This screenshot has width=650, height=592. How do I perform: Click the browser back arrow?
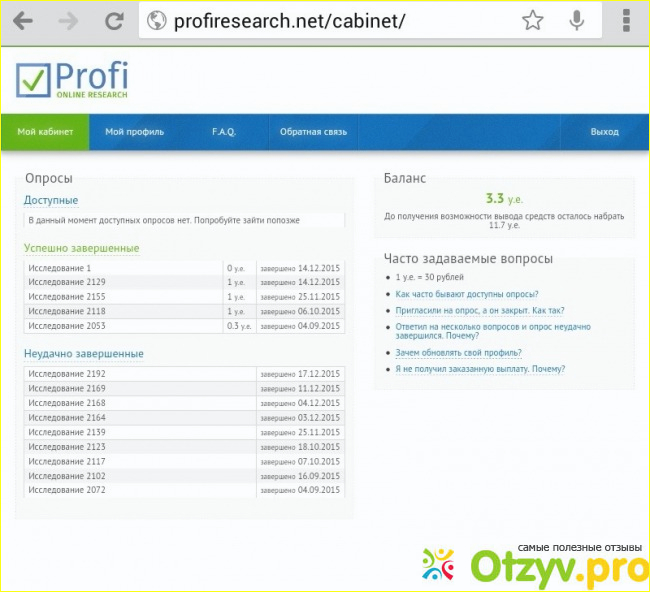[x=21, y=21]
